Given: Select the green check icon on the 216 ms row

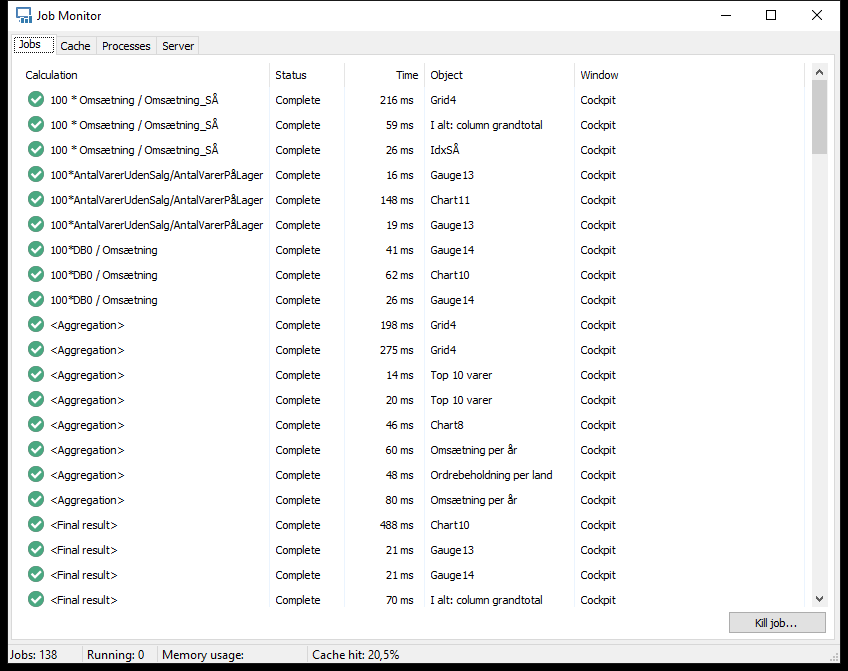Looking at the screenshot, I should [x=36, y=99].
